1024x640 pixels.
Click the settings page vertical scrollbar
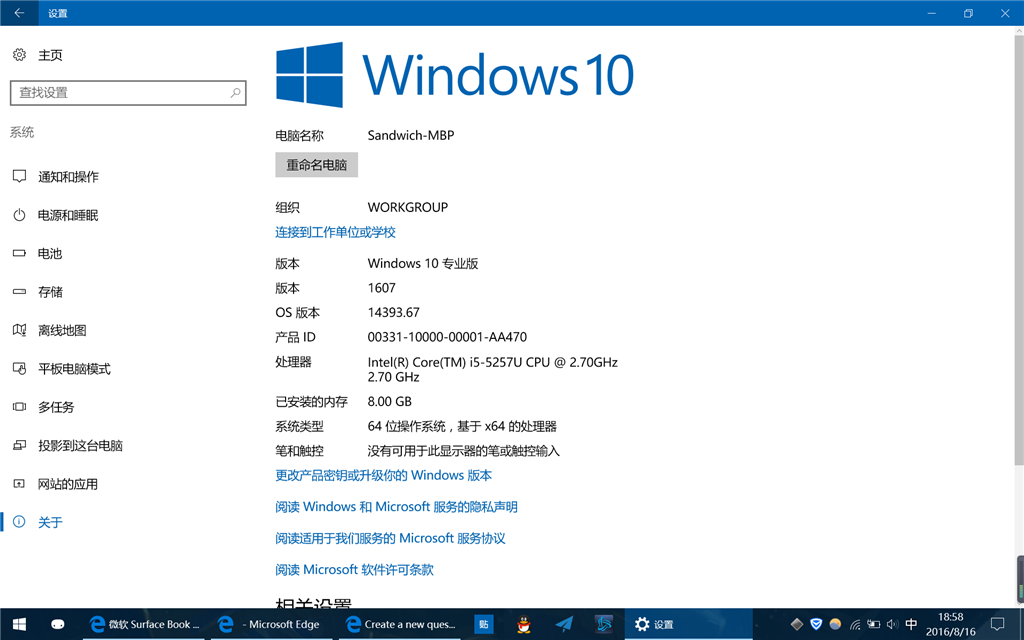pyautogui.click(x=1019, y=248)
